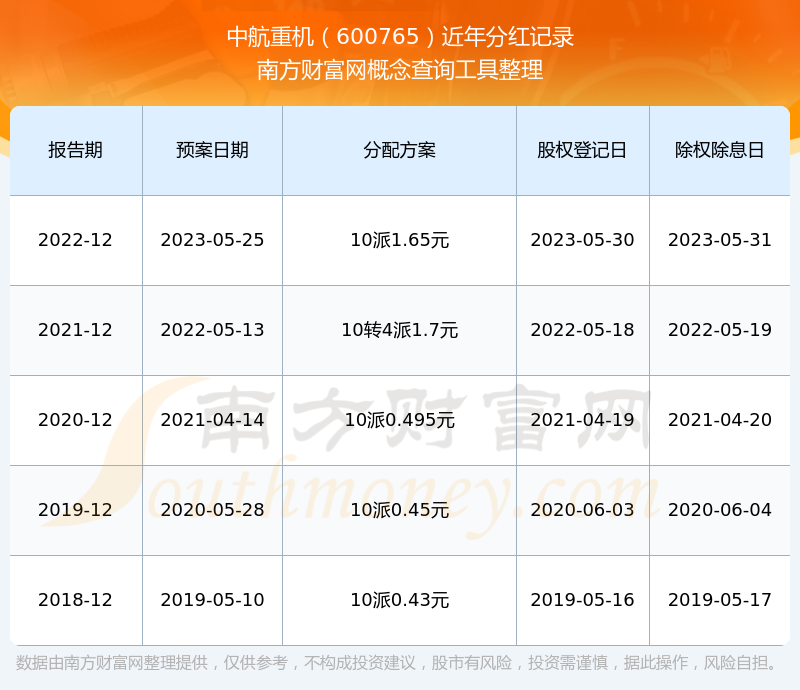800x690 pixels.
Task: Click ex-dividend date 2021-04-20
Action: [x=719, y=420]
